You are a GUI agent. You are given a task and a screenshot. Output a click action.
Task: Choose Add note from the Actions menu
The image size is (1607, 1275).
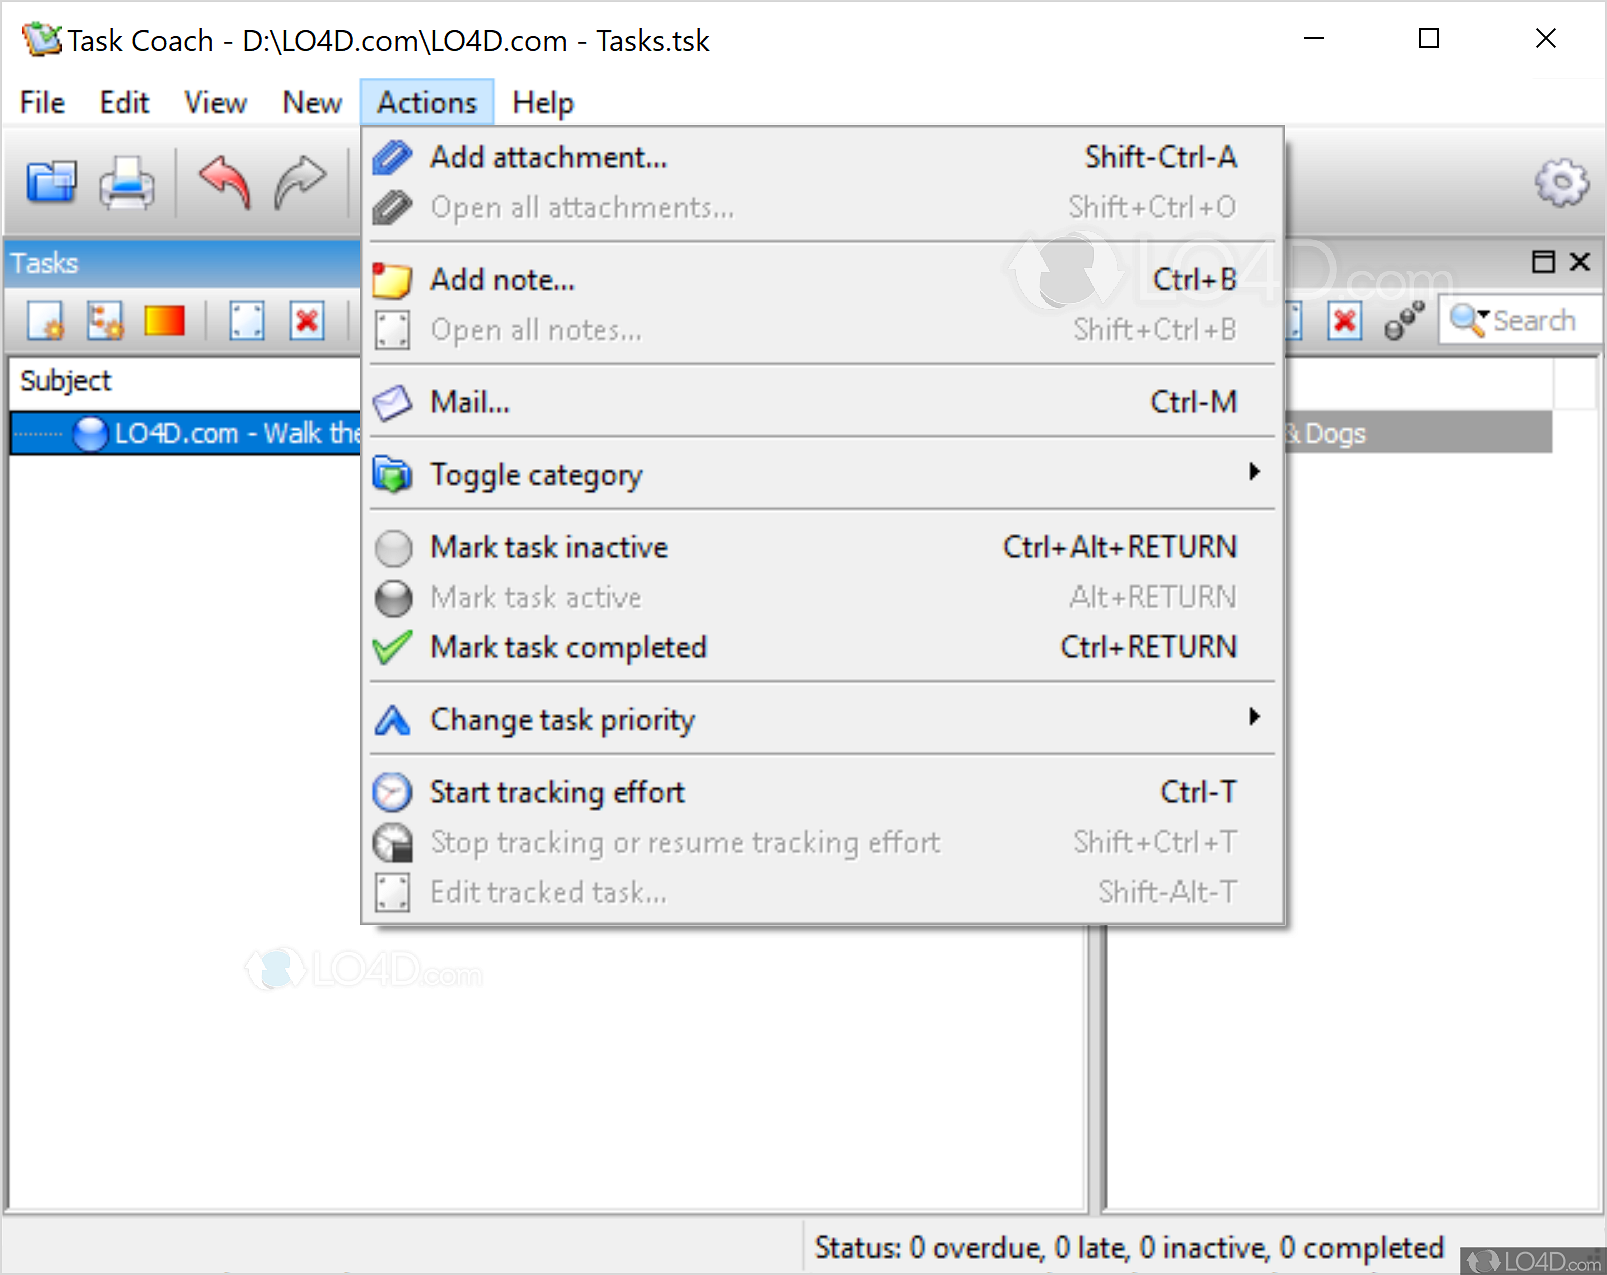click(x=502, y=280)
